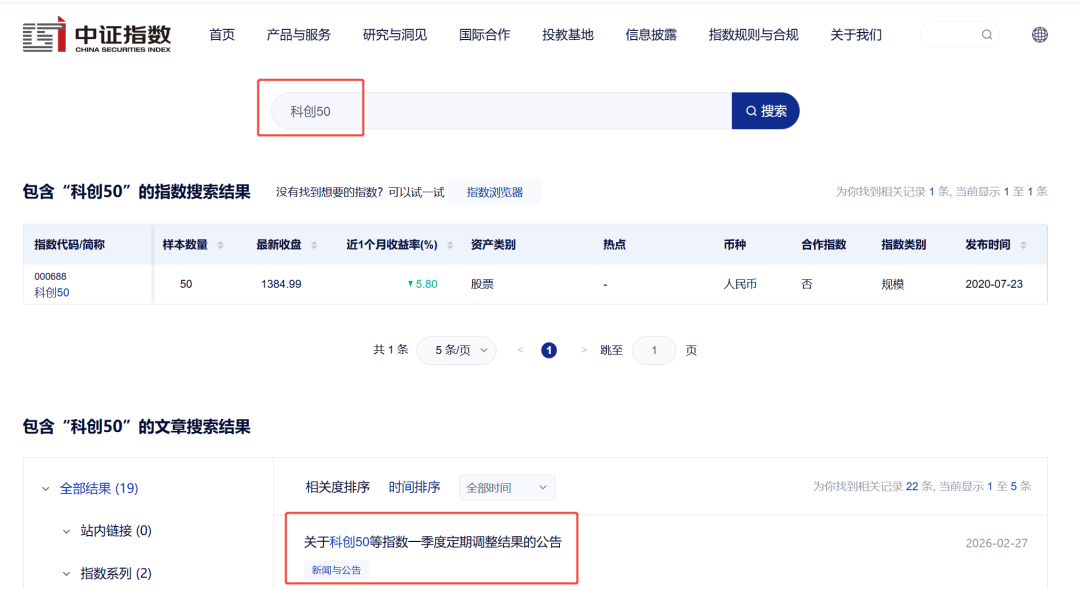The image size is (1080, 589).
Task: Expand the 指数系列 (2) category
Action: coord(66,572)
